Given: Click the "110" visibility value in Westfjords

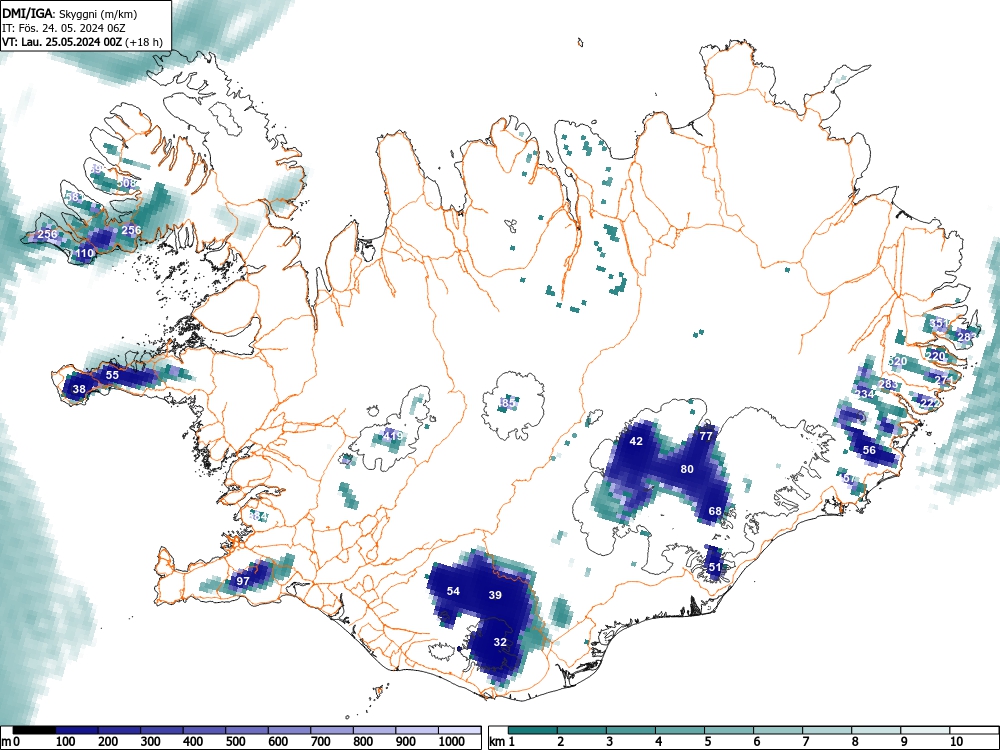Looking at the screenshot, I should [85, 253].
